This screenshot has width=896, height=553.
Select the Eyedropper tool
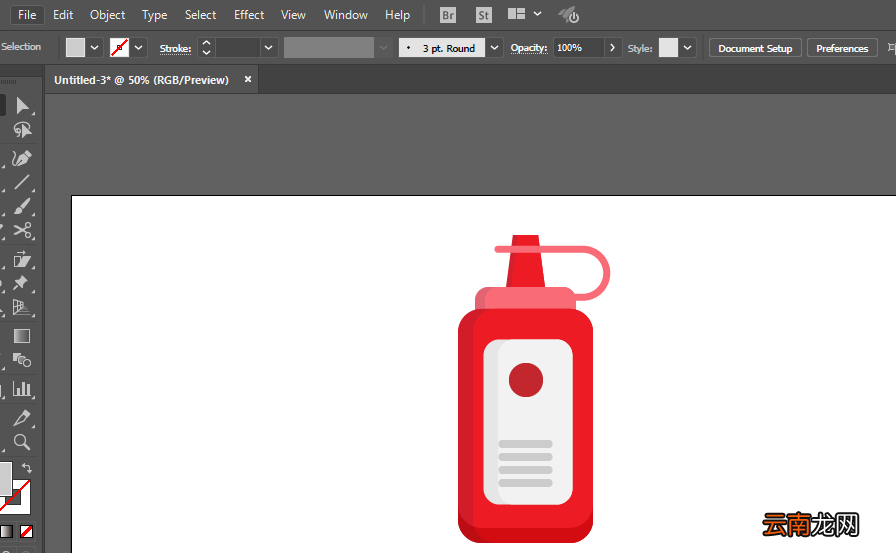click(22, 418)
